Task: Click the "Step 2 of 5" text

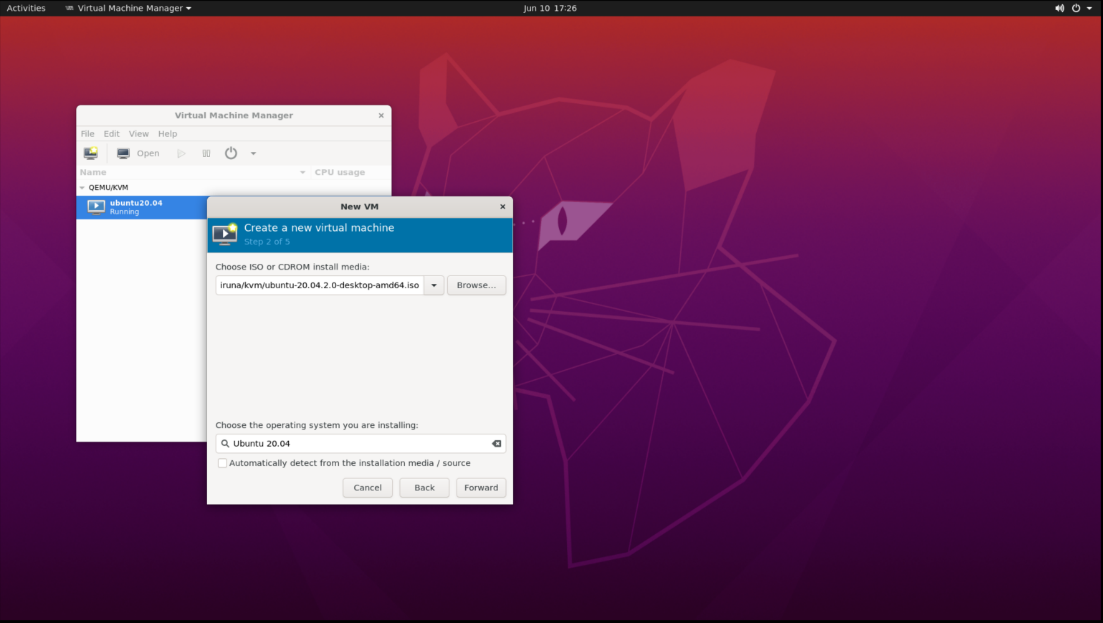Action: click(x=267, y=242)
